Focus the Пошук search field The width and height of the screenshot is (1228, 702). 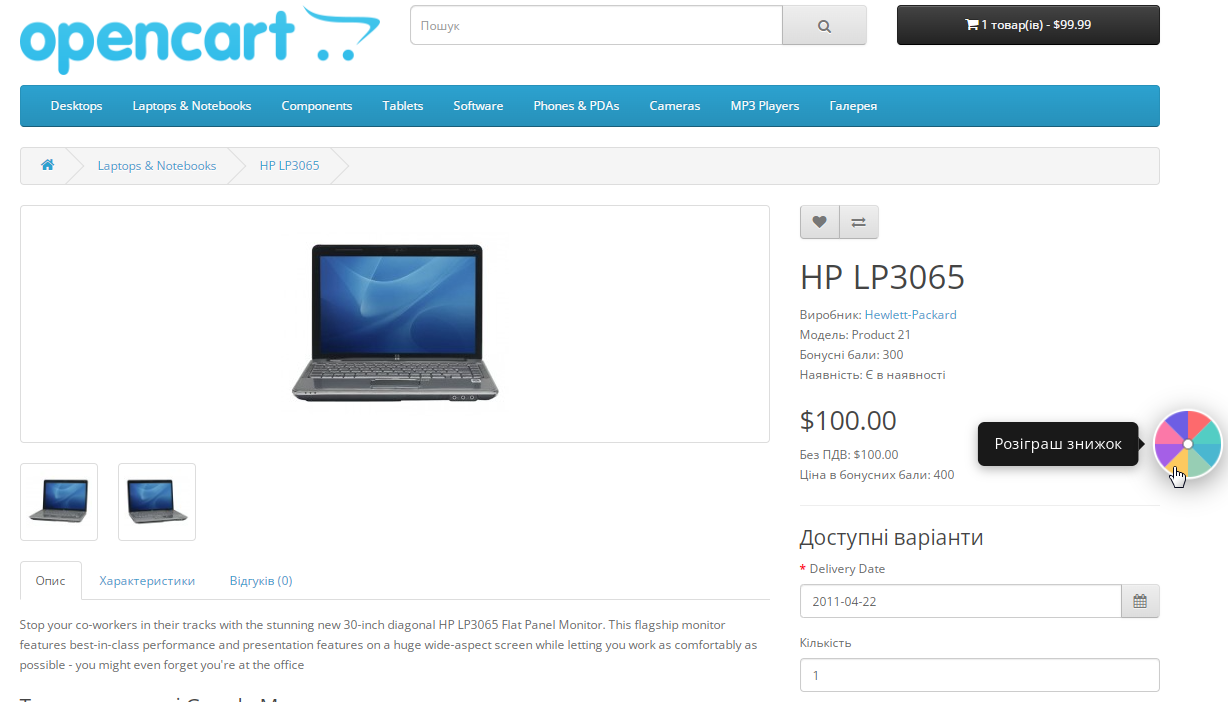(596, 26)
